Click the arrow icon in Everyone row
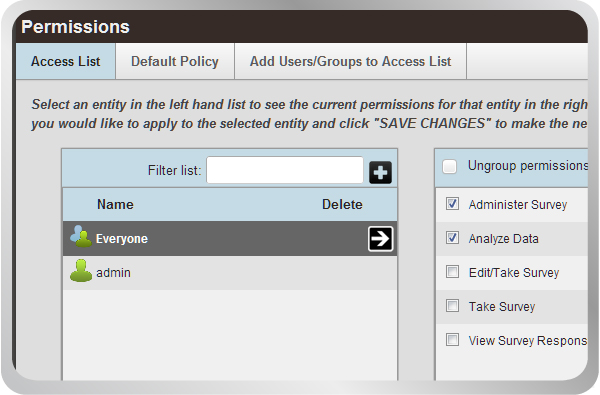Screen dimensions: 600x395 pyautogui.click(x=380, y=238)
